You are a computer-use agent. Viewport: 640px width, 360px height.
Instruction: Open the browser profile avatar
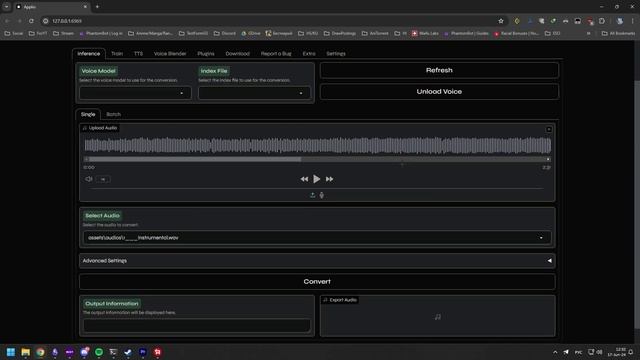(x=620, y=21)
